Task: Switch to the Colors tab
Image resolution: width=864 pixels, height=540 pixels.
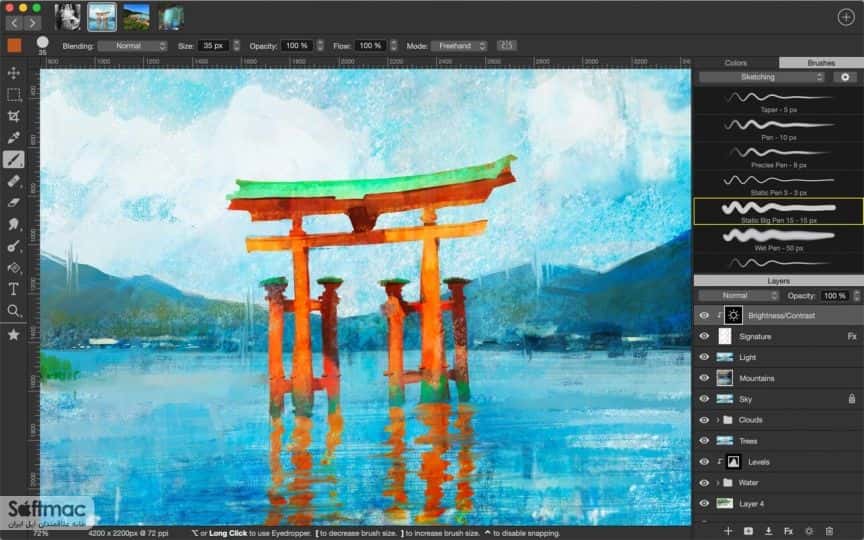Action: tap(736, 63)
